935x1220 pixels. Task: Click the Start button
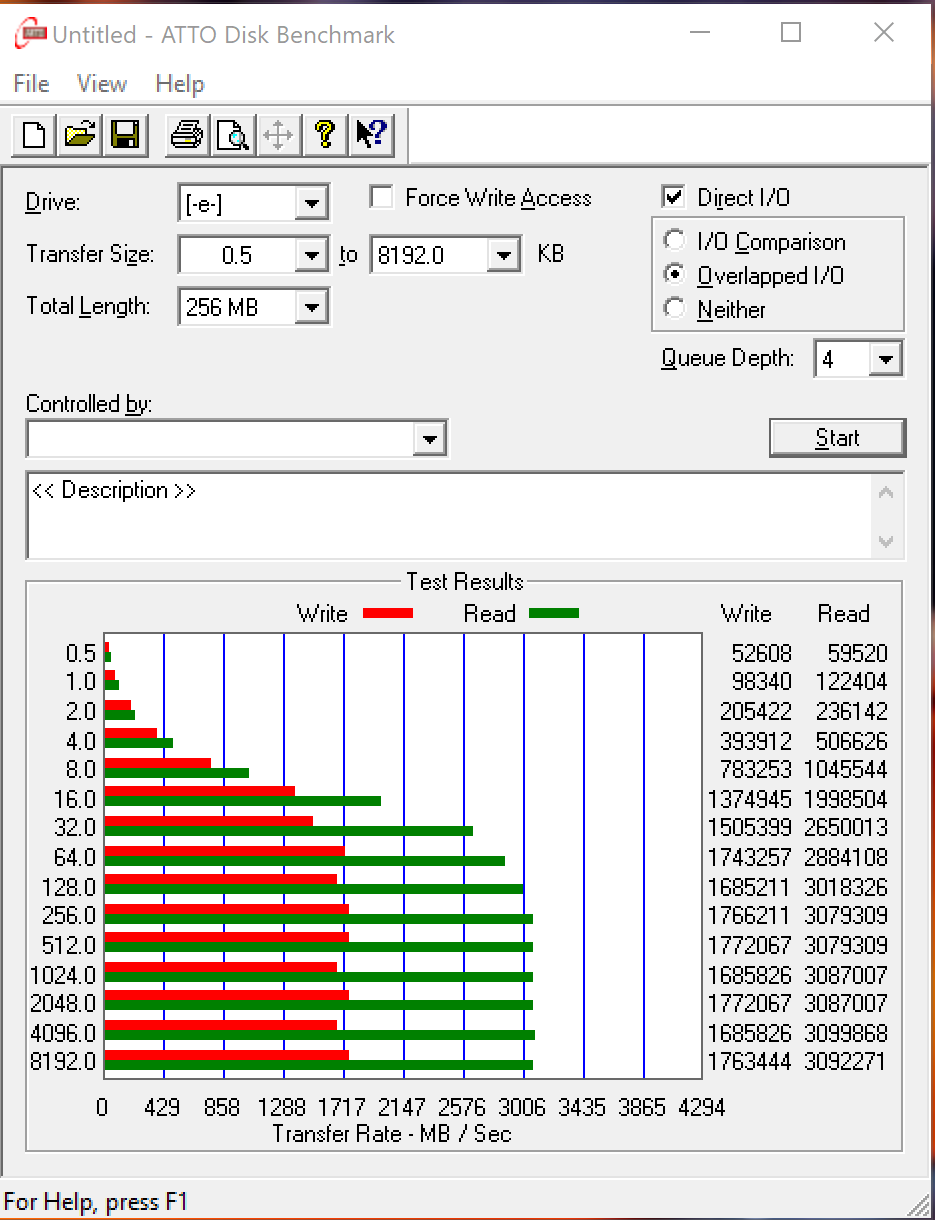point(837,438)
